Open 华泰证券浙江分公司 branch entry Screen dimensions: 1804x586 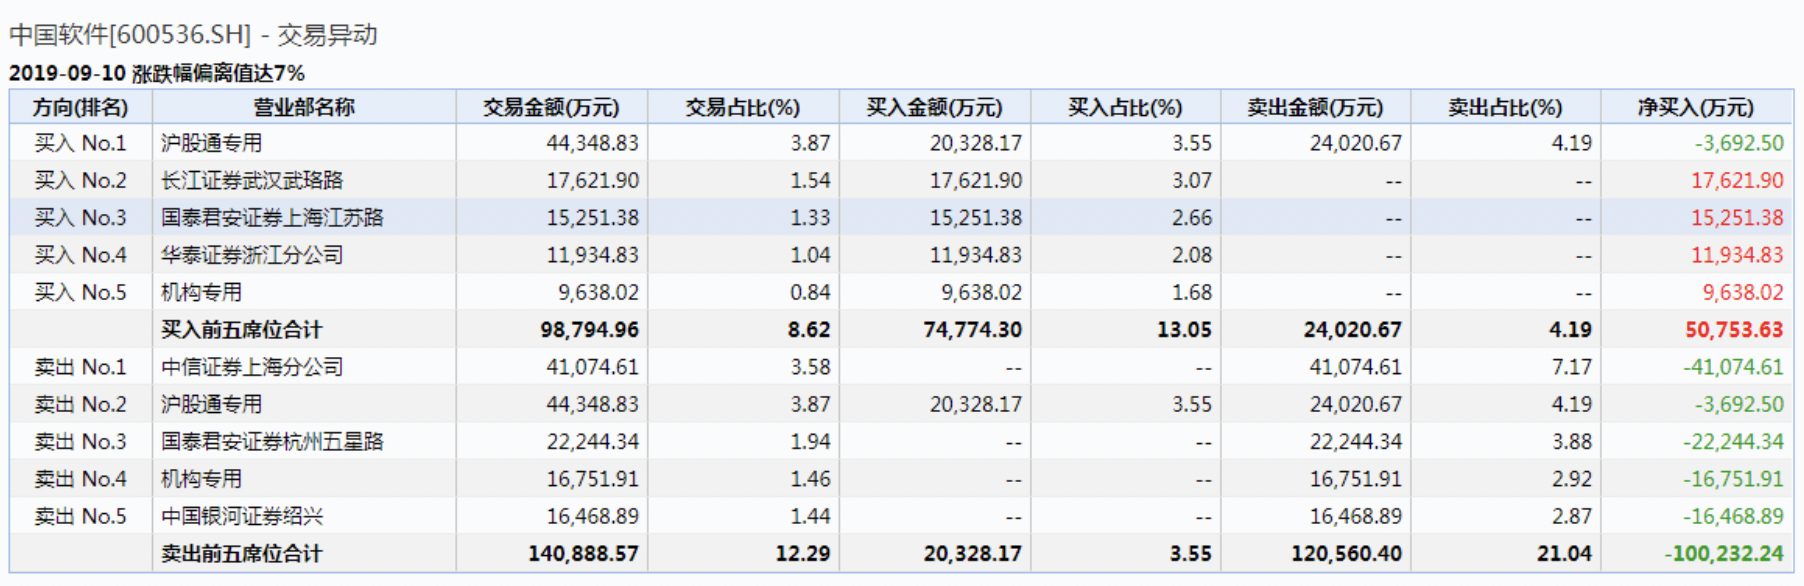(x=252, y=255)
